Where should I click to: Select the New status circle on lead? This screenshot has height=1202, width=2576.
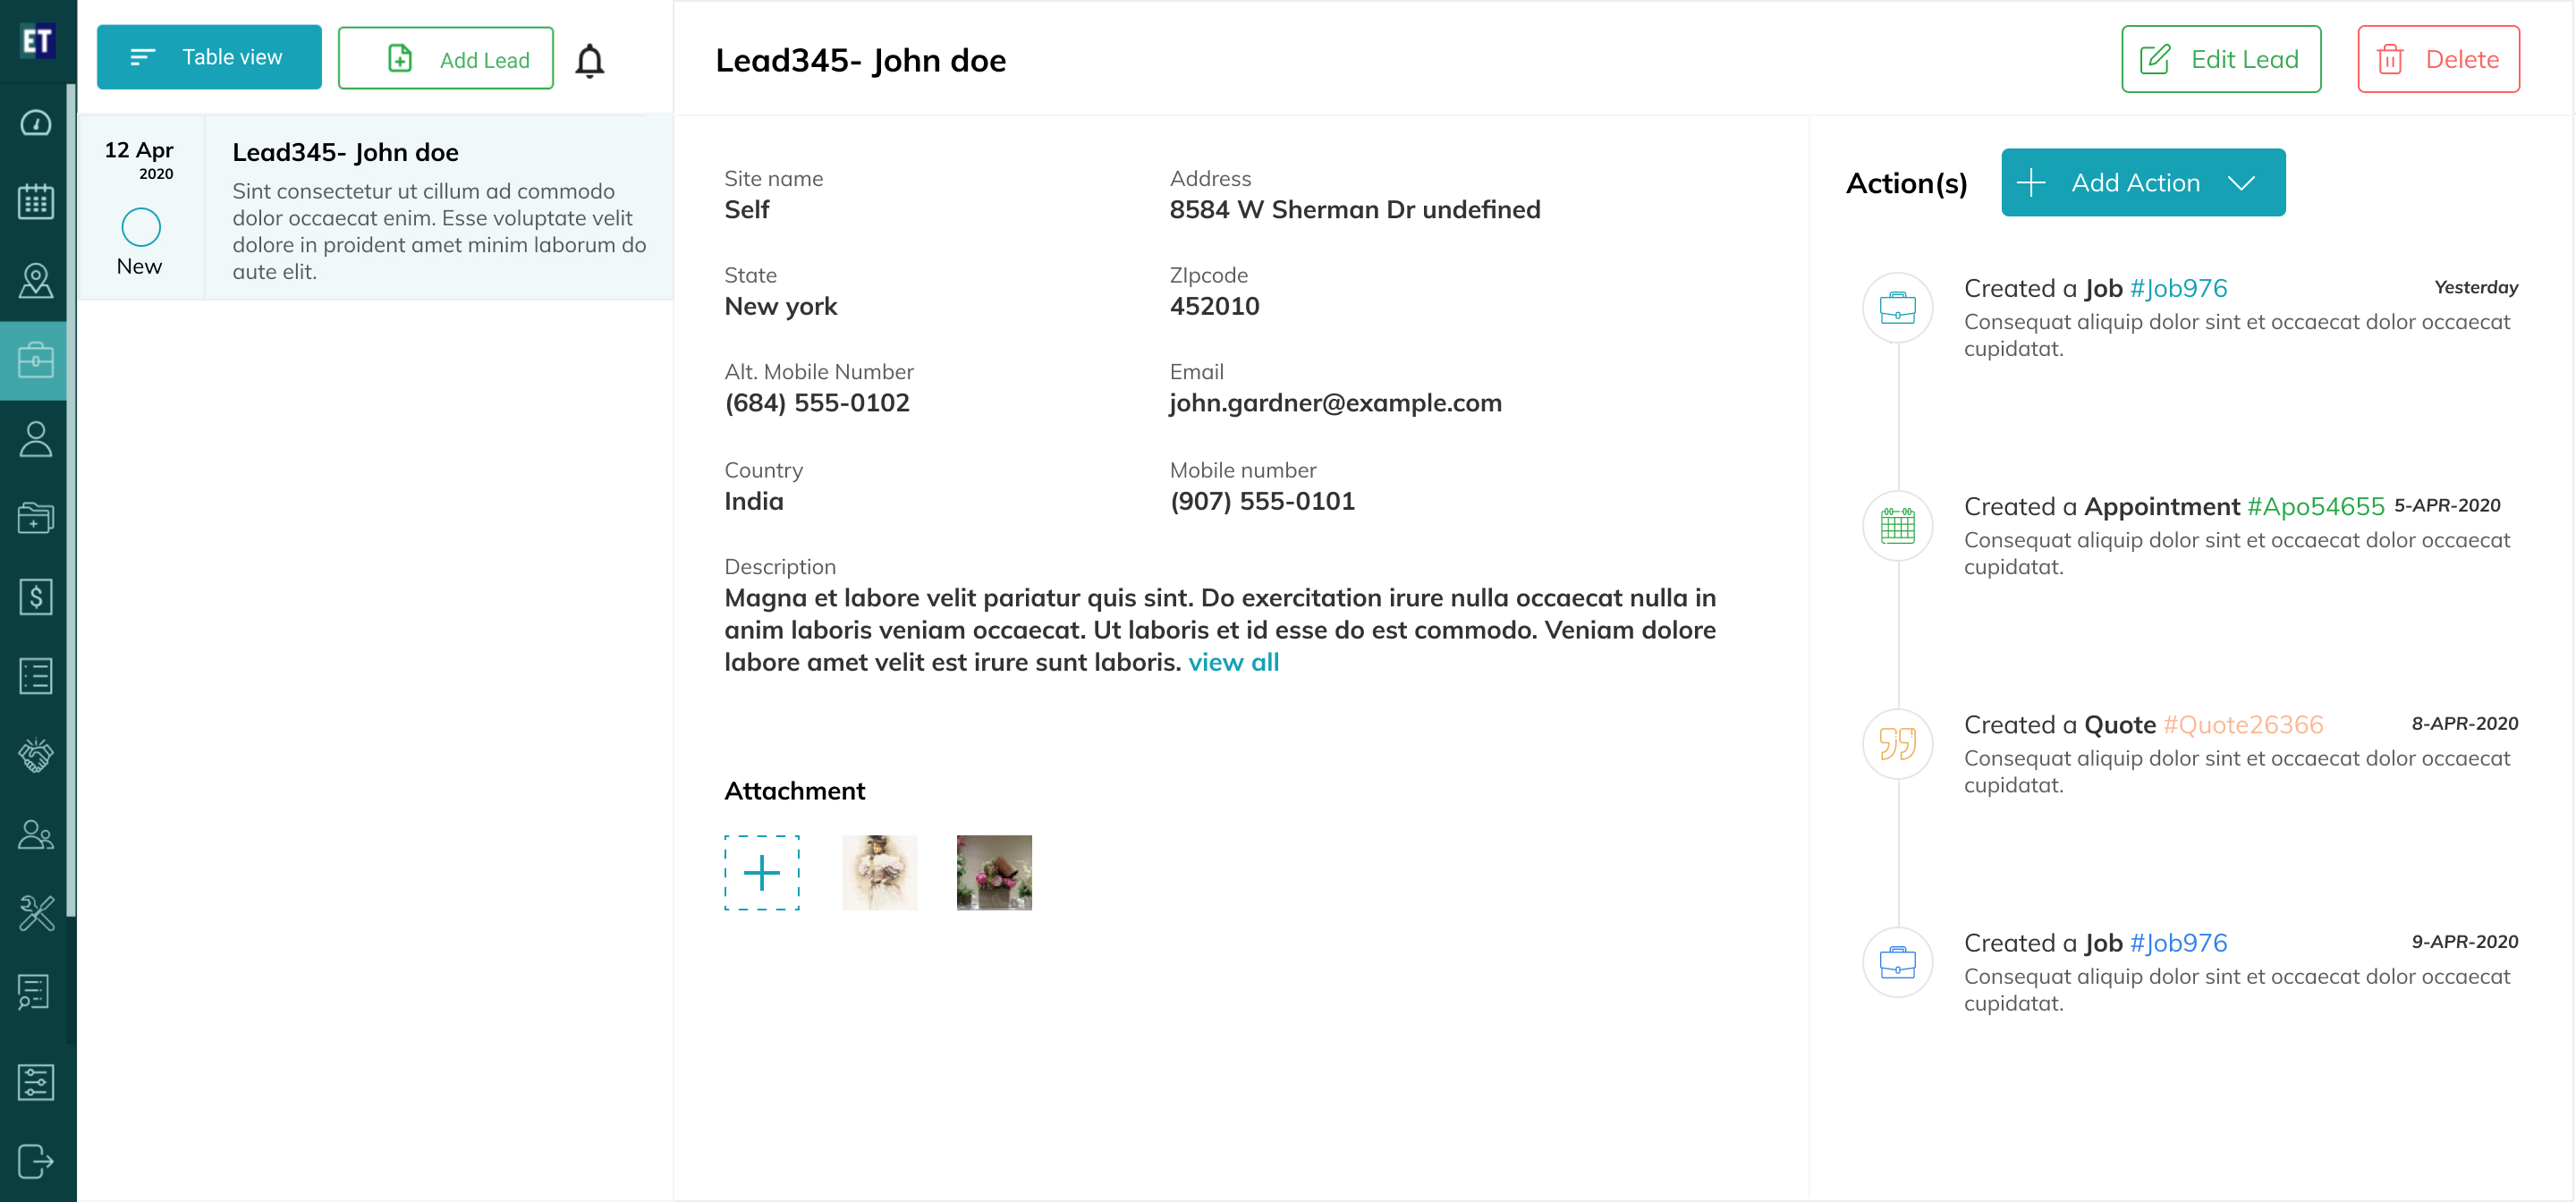click(x=141, y=227)
